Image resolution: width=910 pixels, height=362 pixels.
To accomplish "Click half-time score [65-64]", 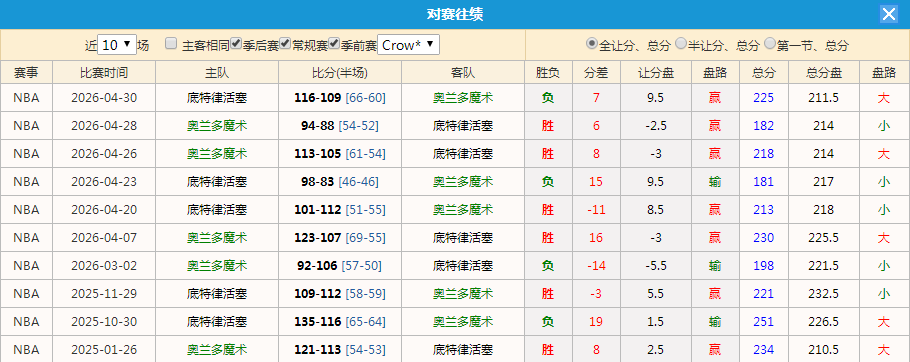I will [365, 321].
